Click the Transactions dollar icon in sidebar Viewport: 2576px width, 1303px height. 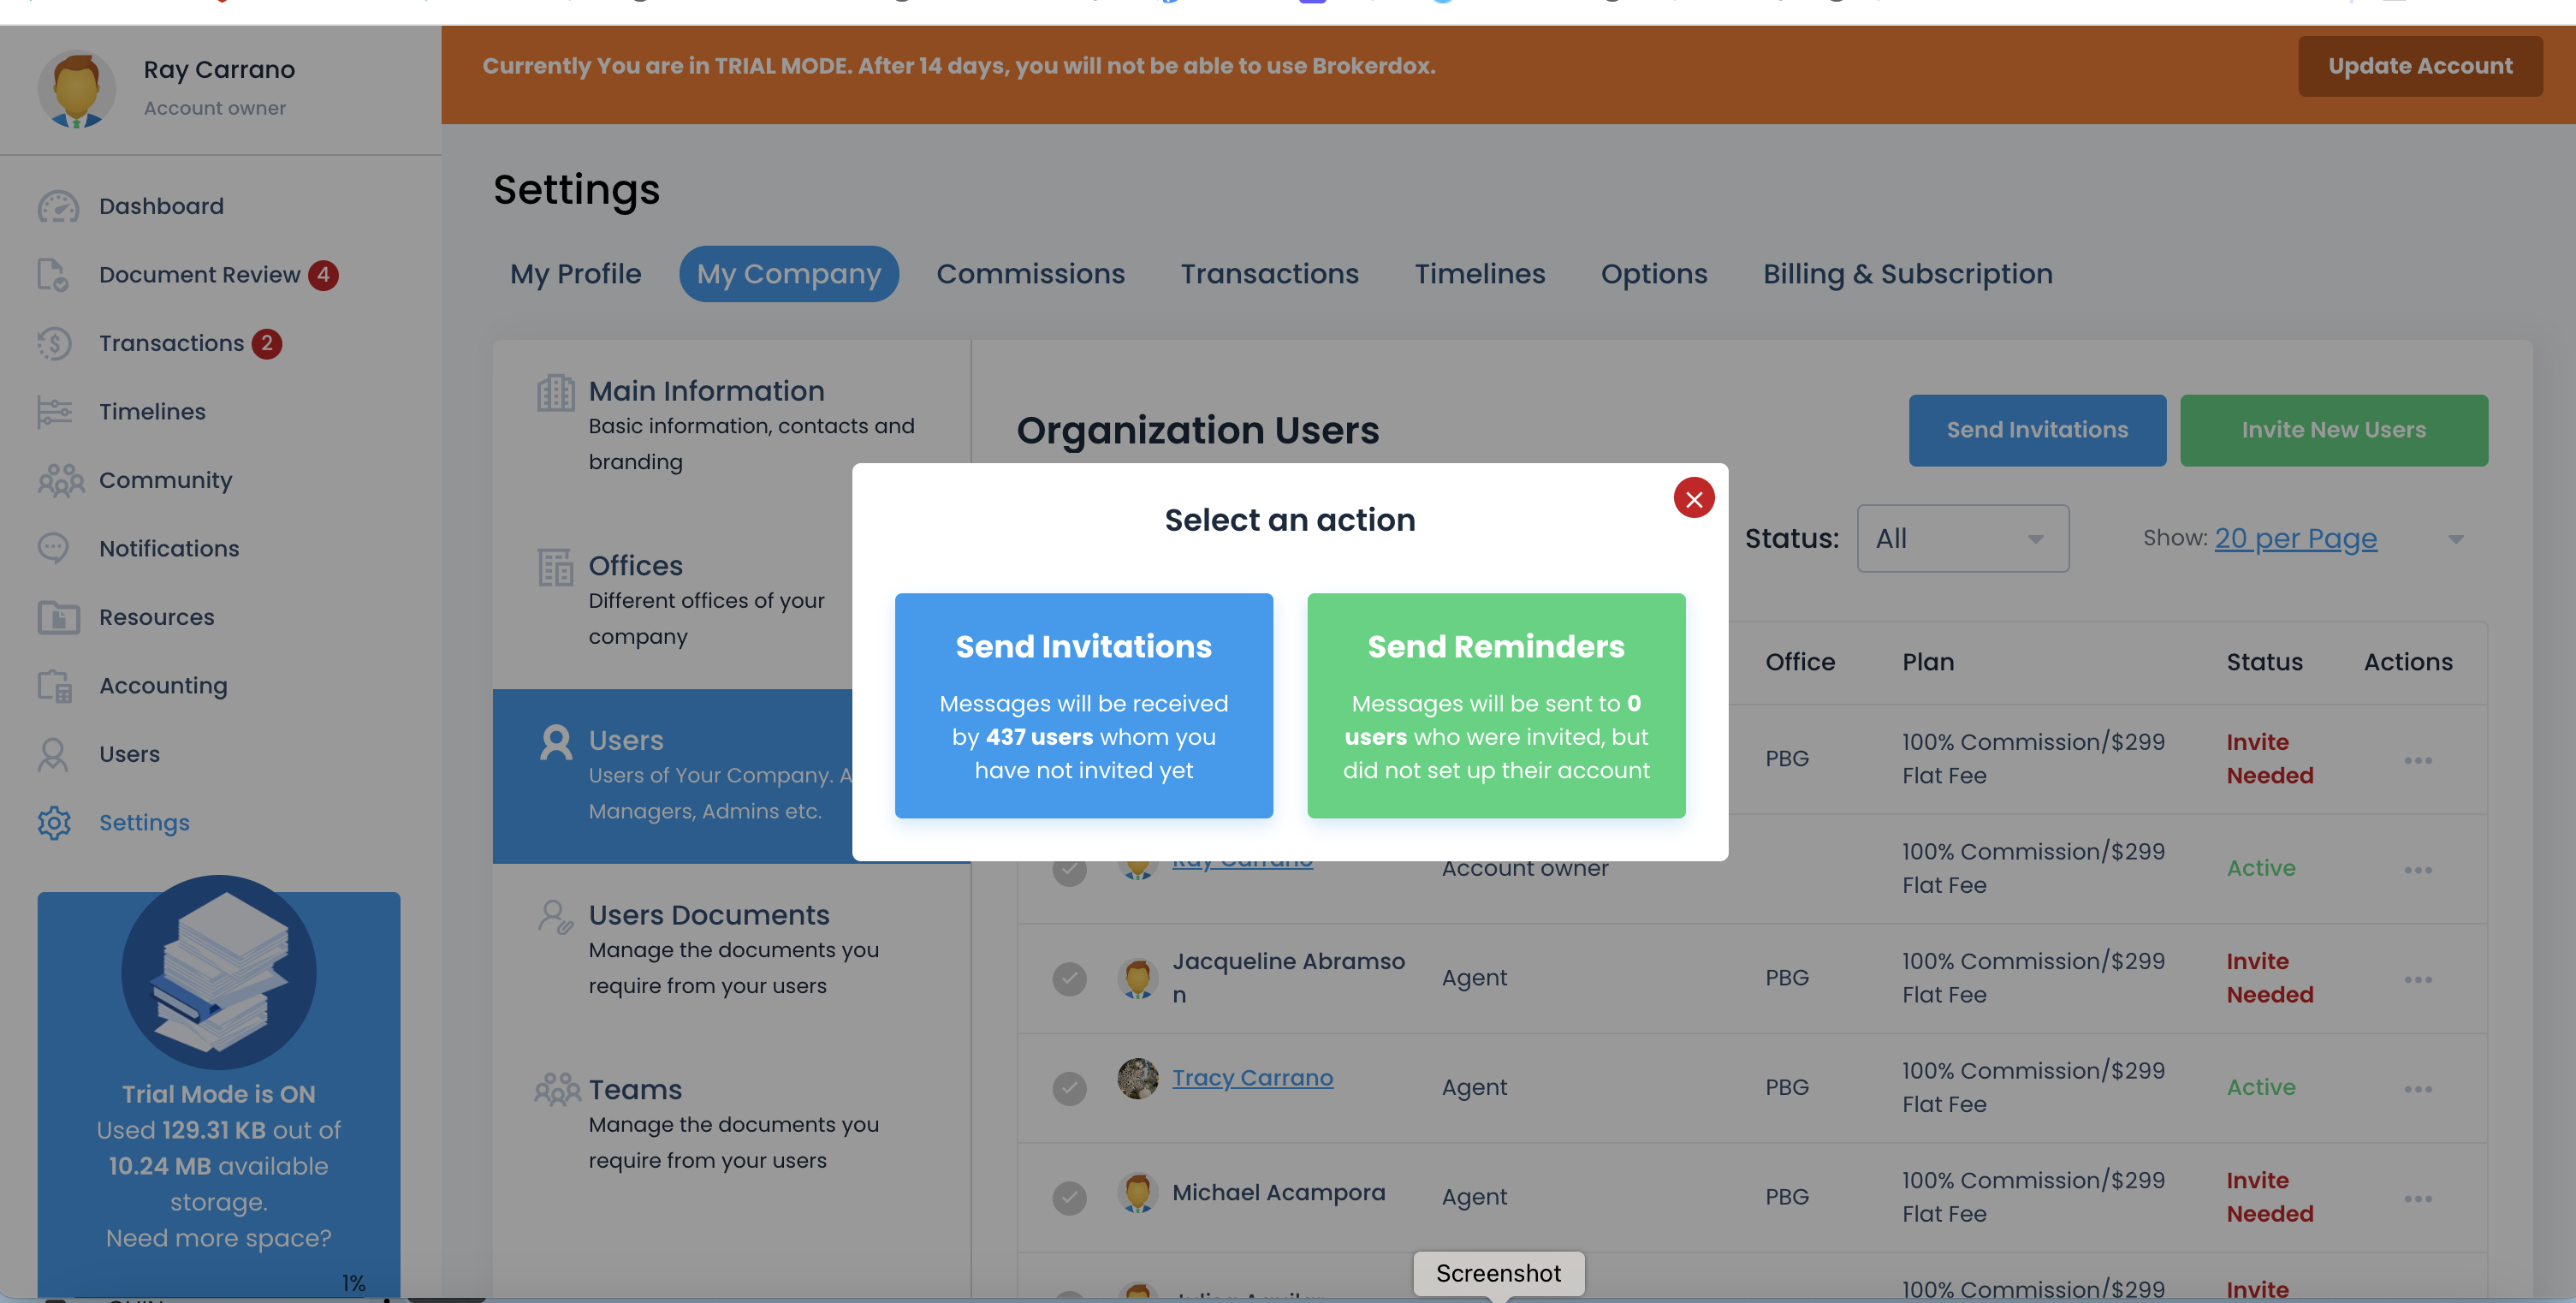coord(54,343)
